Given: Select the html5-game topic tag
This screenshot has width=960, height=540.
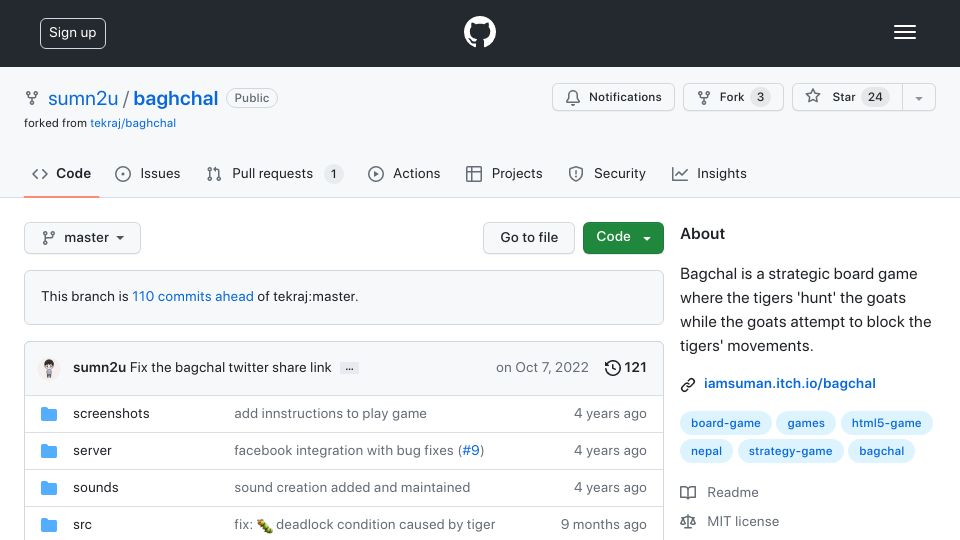Looking at the screenshot, I should point(886,423).
